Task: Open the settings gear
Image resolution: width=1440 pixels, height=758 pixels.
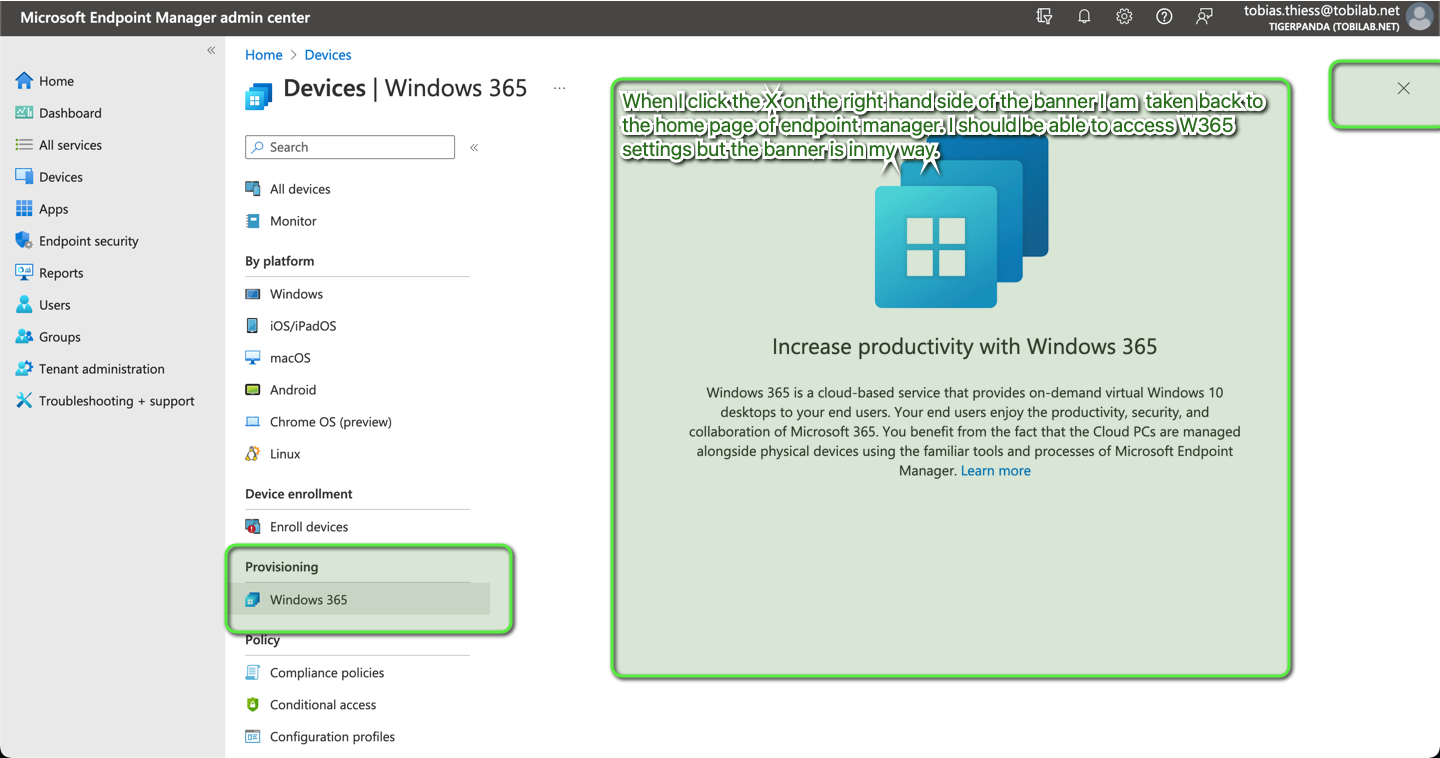Action: (1124, 17)
